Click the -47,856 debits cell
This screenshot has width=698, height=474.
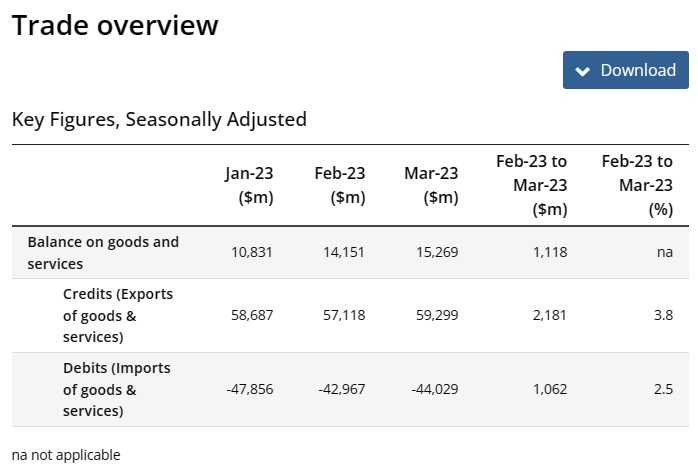coord(250,389)
